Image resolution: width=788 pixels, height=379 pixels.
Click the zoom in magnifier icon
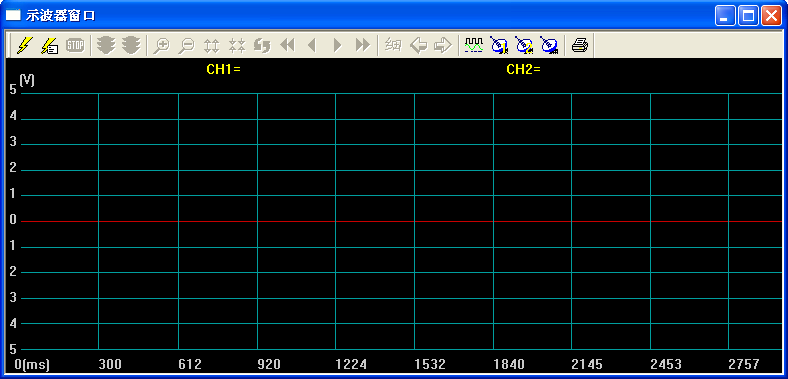(x=161, y=46)
